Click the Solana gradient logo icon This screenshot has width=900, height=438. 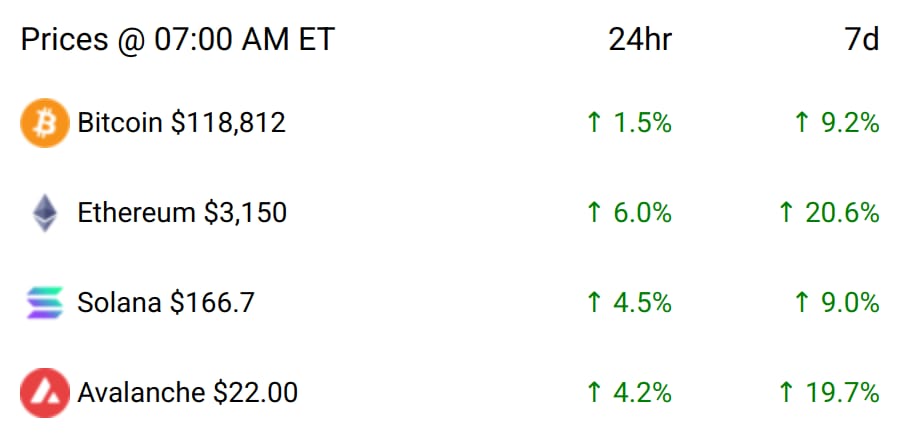tap(45, 303)
